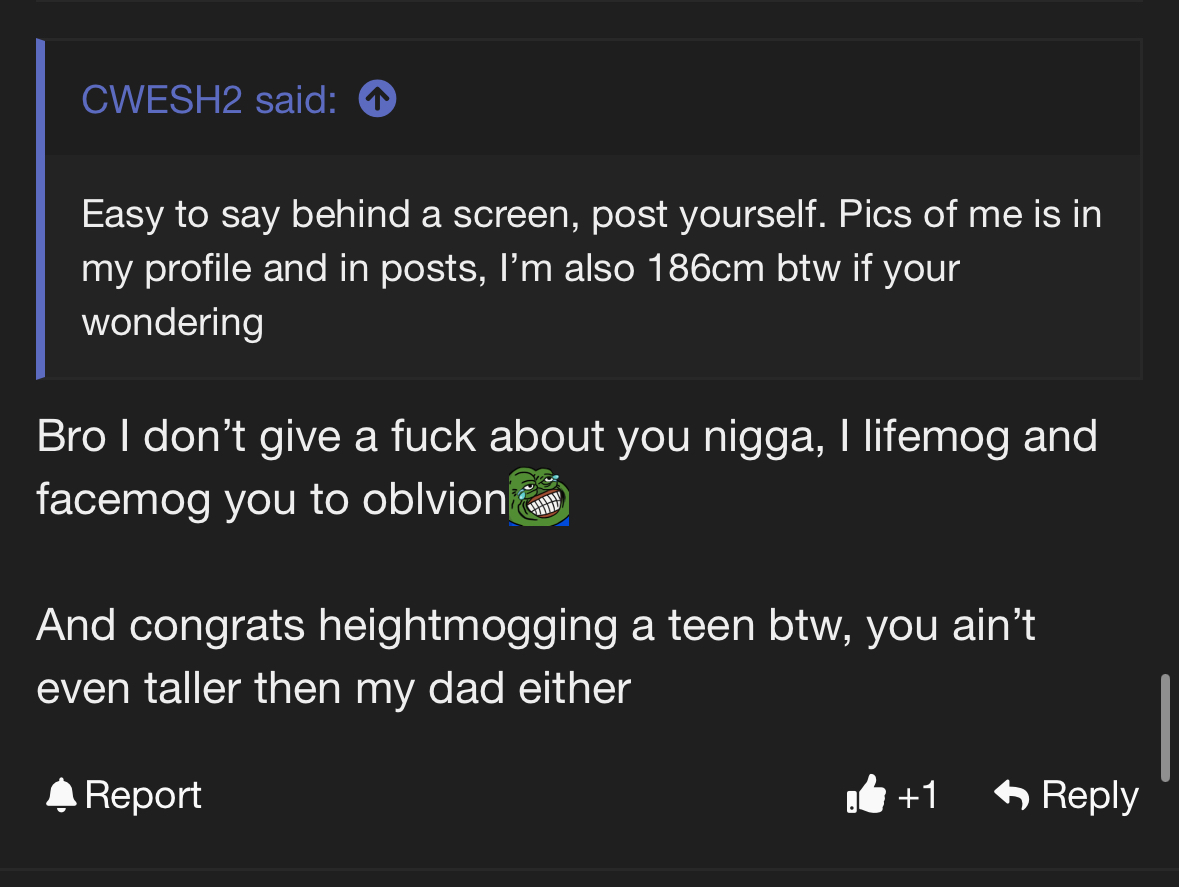Click the quoted text starting 'Easy to say'

click(590, 214)
